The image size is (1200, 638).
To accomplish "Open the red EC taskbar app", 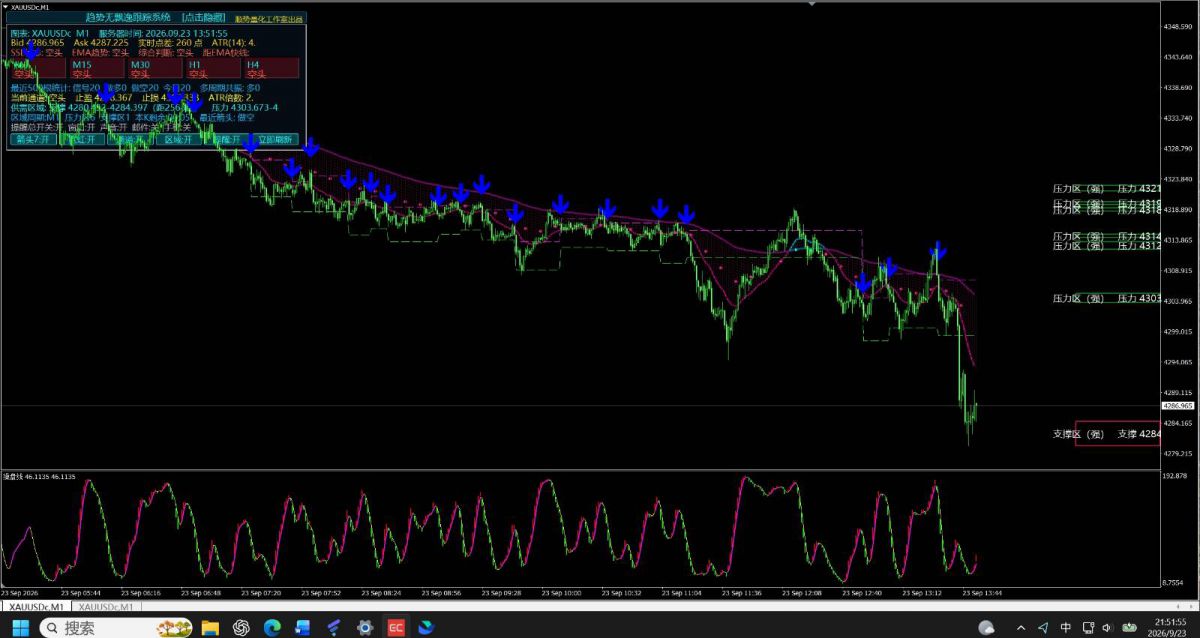I will [x=396, y=627].
